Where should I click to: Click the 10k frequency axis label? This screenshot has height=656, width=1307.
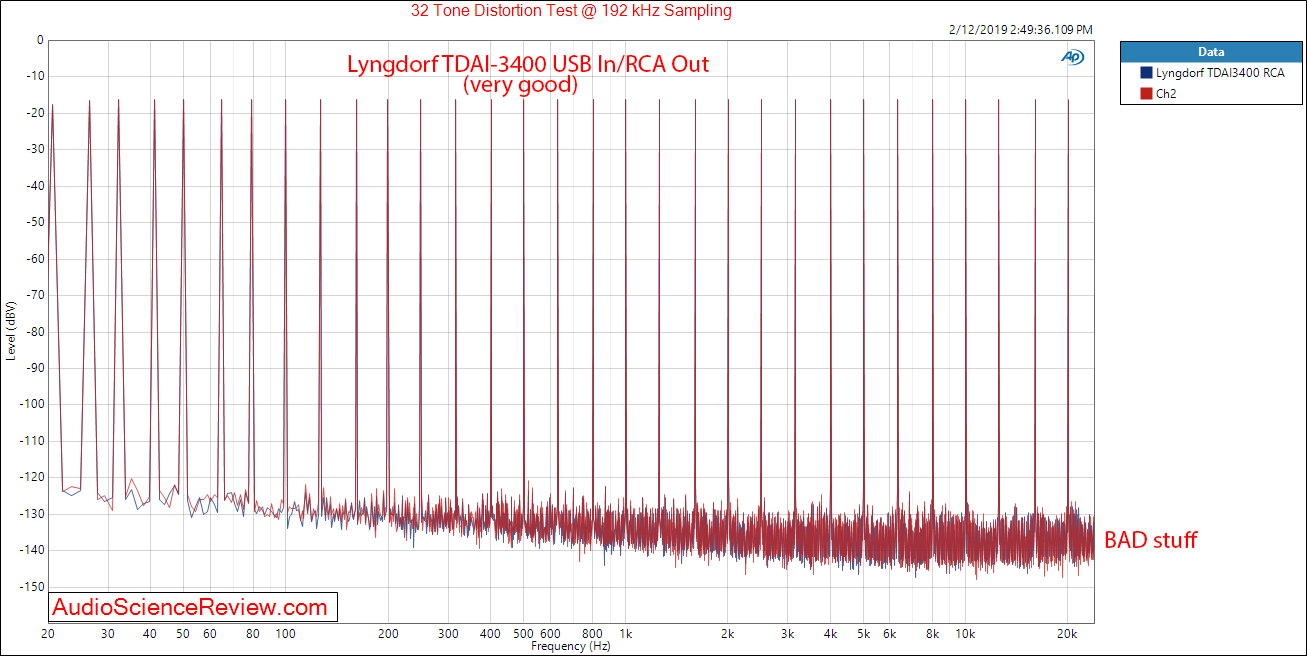pos(966,634)
